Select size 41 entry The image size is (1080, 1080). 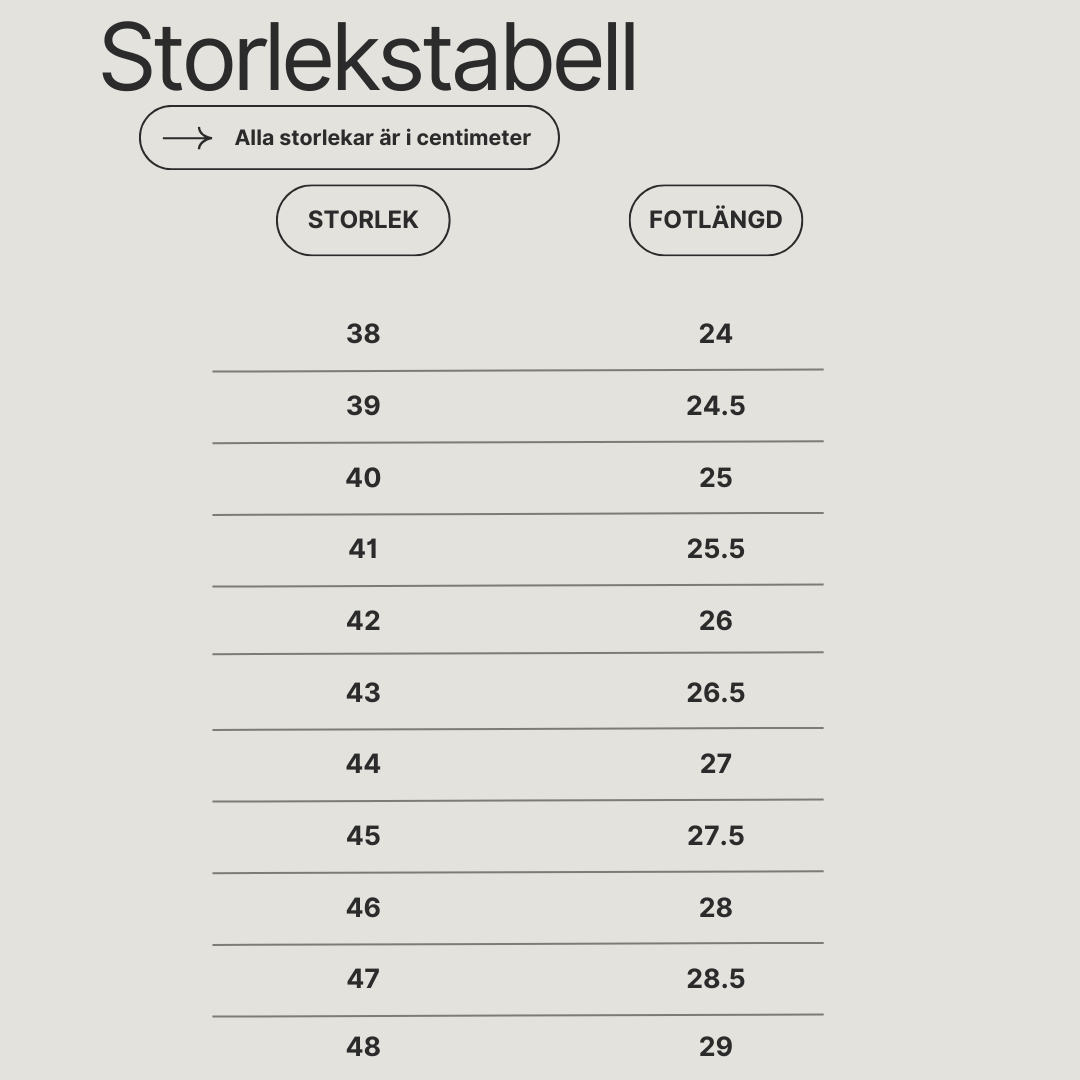(x=363, y=549)
